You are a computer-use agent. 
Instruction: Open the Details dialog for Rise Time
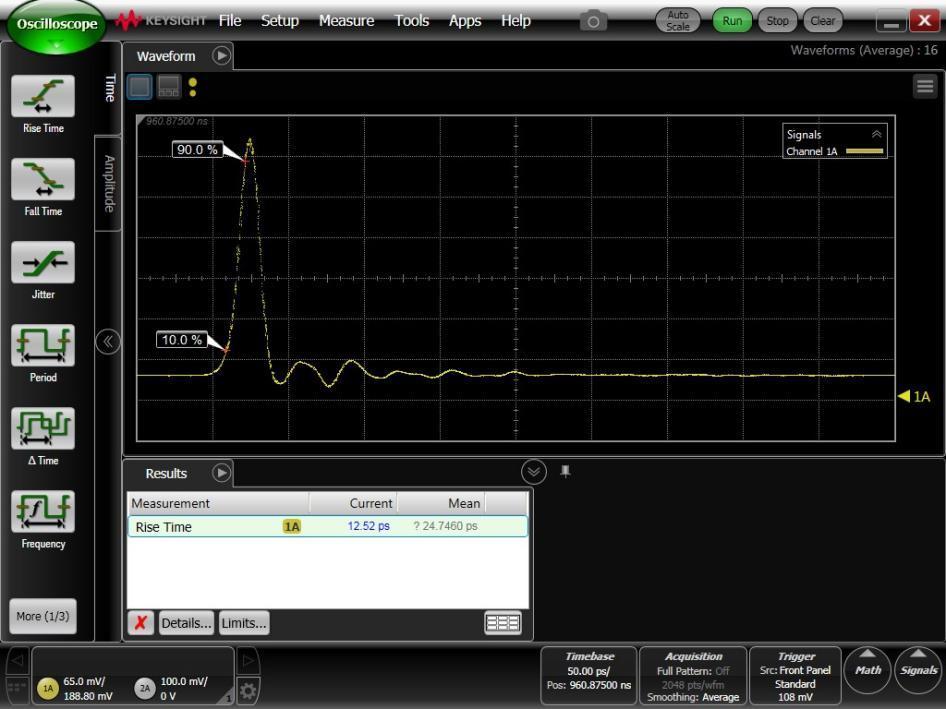186,622
